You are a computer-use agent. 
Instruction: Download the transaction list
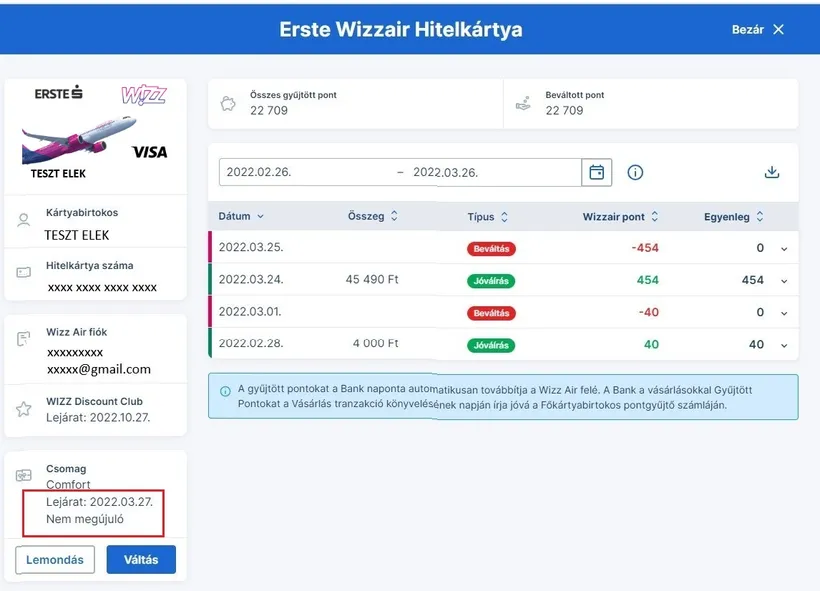[771, 172]
